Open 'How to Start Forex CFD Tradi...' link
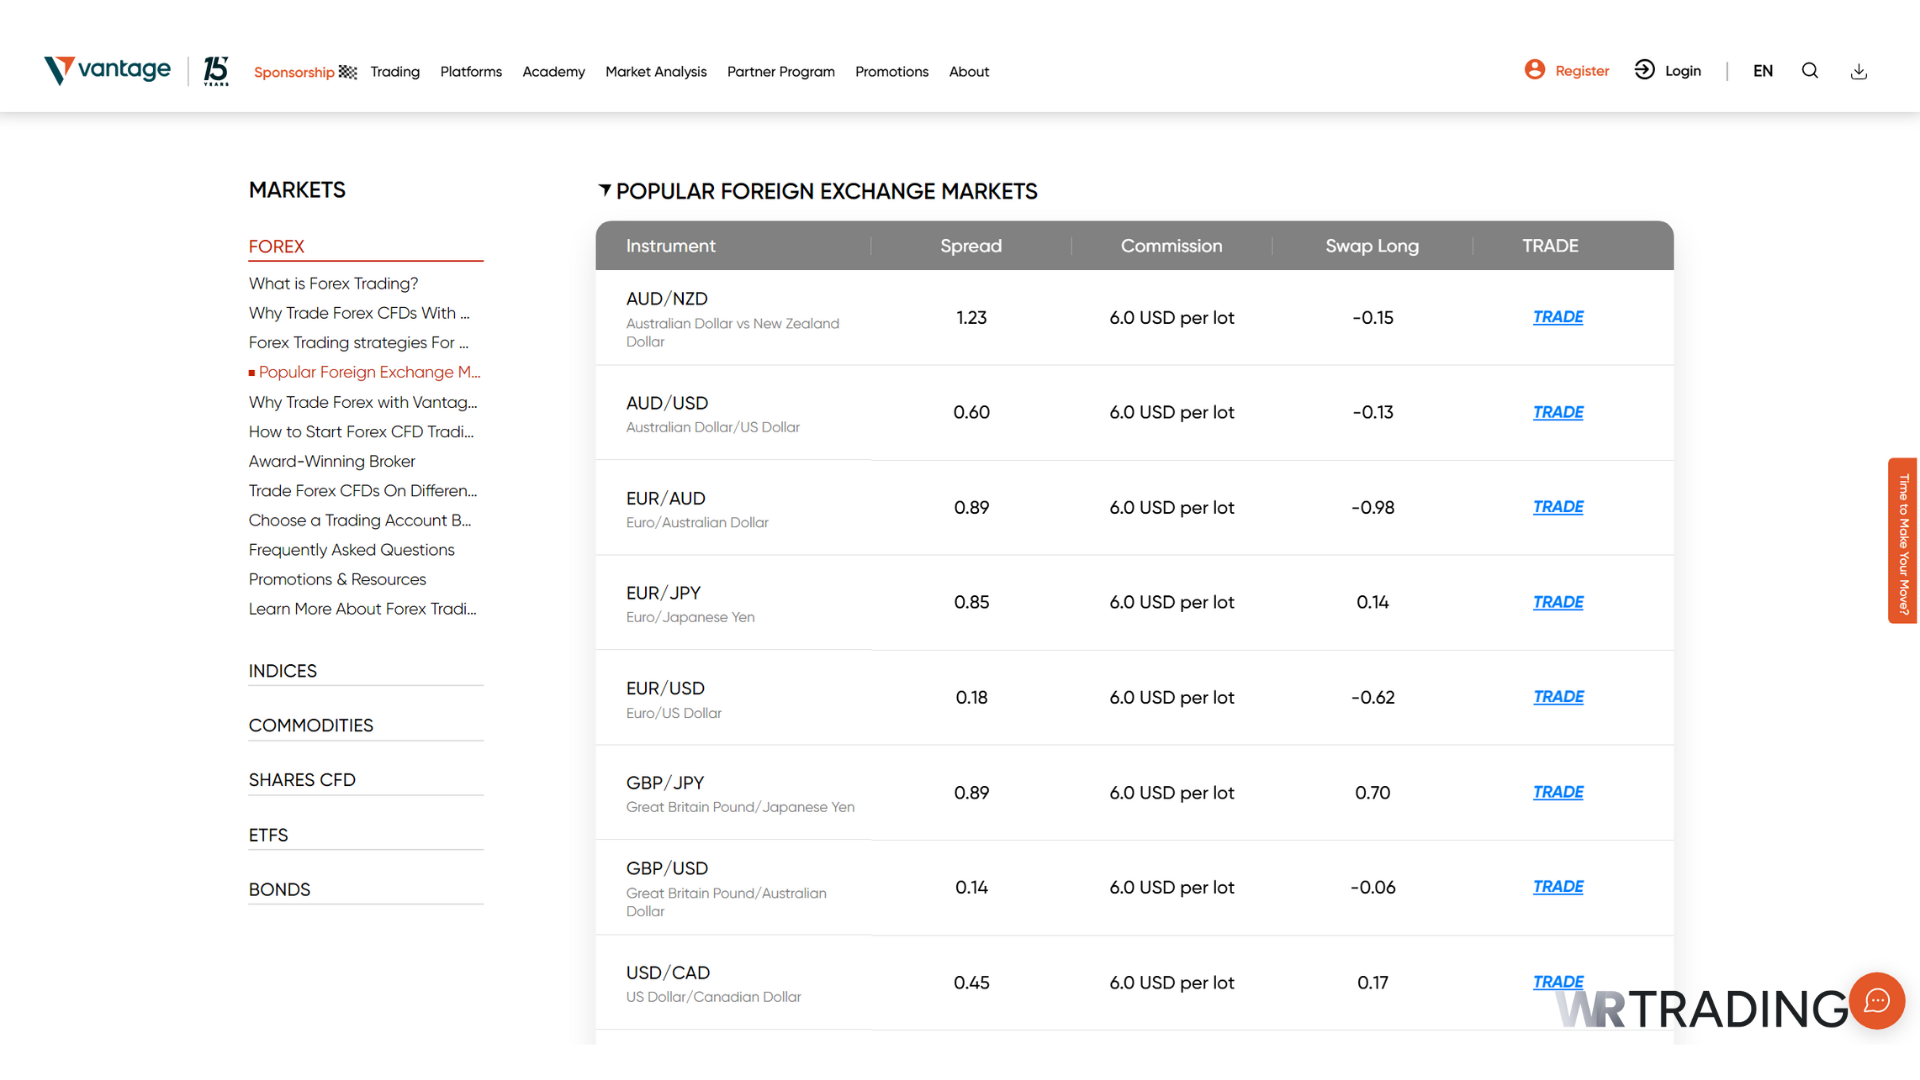Screen dimensions: 1920x1080 tap(361, 432)
